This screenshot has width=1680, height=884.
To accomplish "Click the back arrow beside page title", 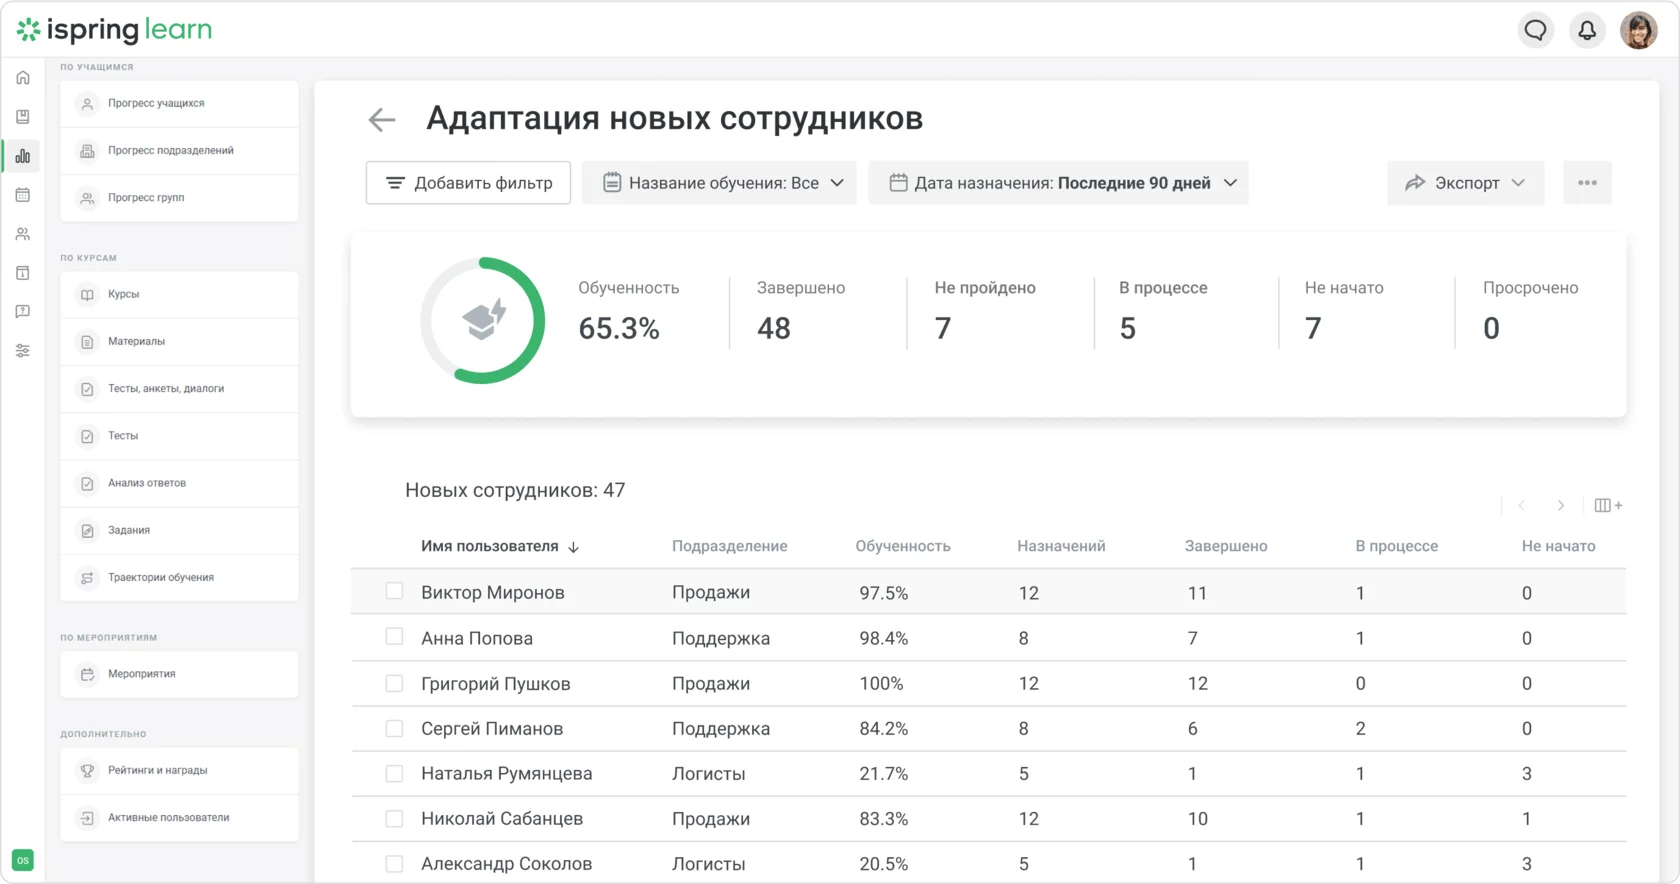I will click(382, 120).
